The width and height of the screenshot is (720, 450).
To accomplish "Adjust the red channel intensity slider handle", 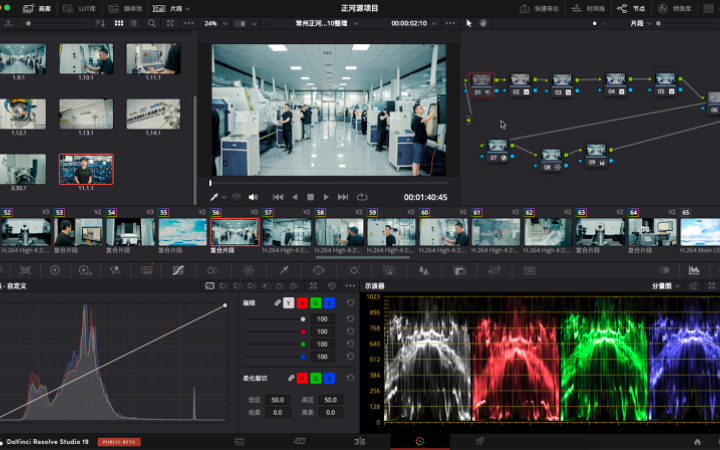I will [x=303, y=332].
